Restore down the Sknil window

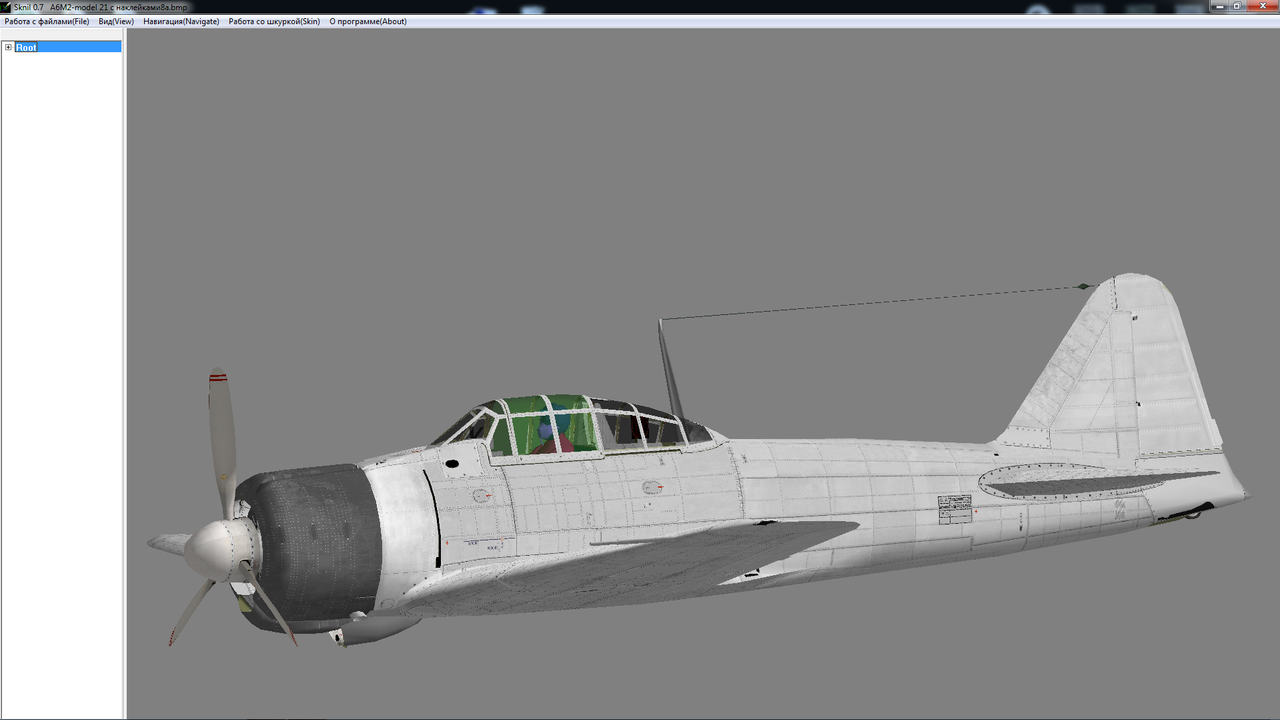point(1239,6)
